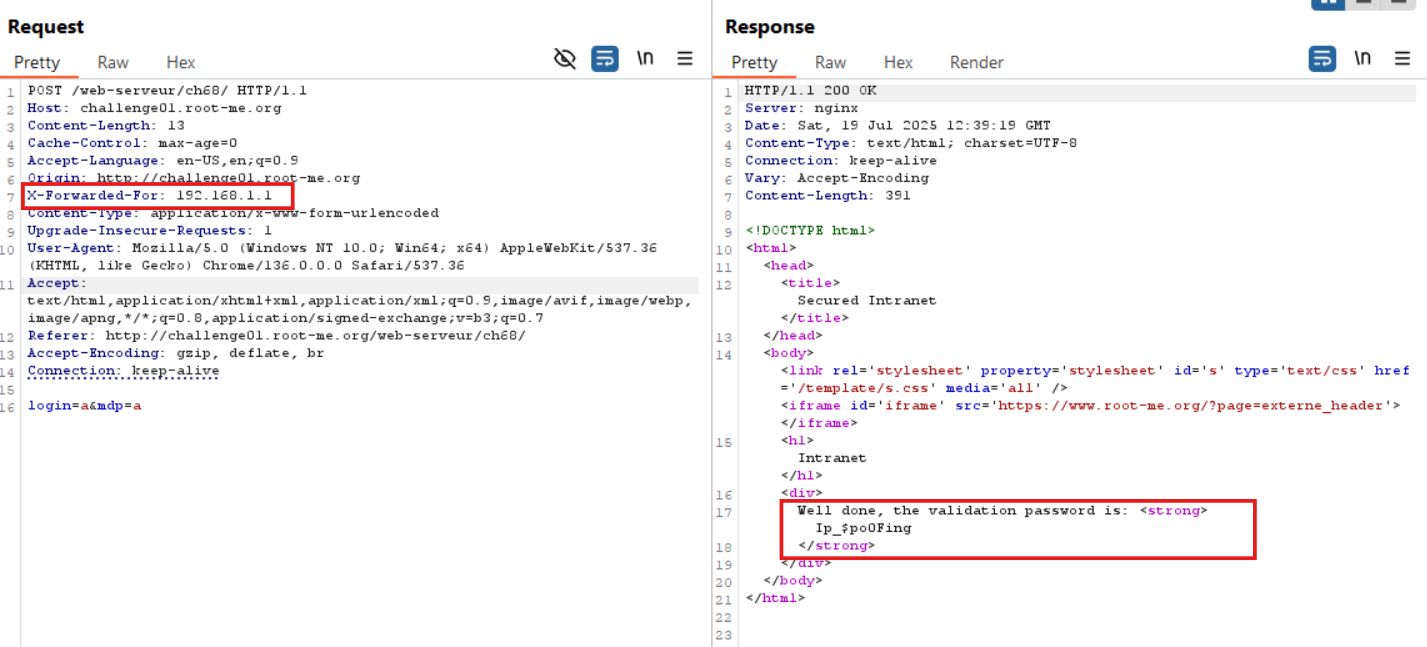This screenshot has width=1427, height=647.
Task: Toggle hidden characters eye icon in Request
Action: coord(565,59)
